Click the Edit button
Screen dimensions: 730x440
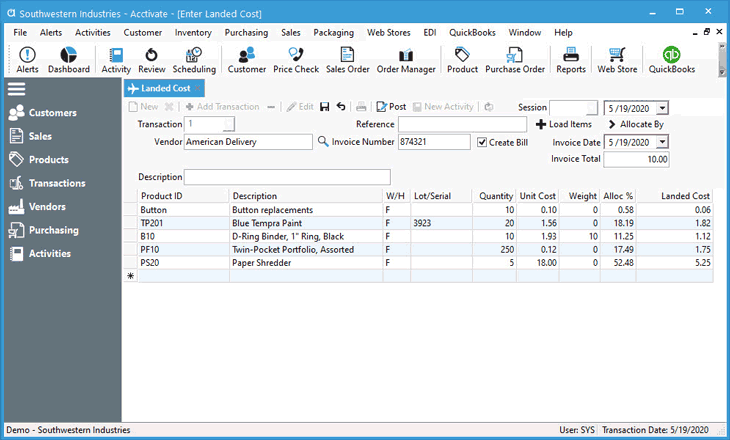coord(300,107)
